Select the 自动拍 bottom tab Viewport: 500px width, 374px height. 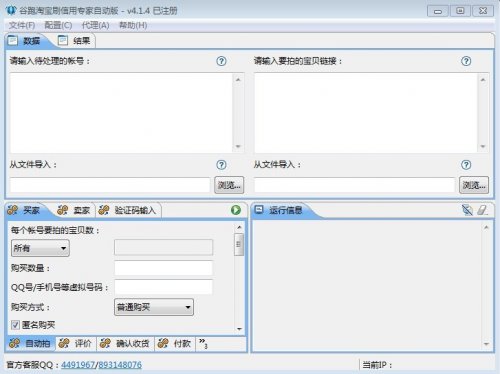coord(30,343)
